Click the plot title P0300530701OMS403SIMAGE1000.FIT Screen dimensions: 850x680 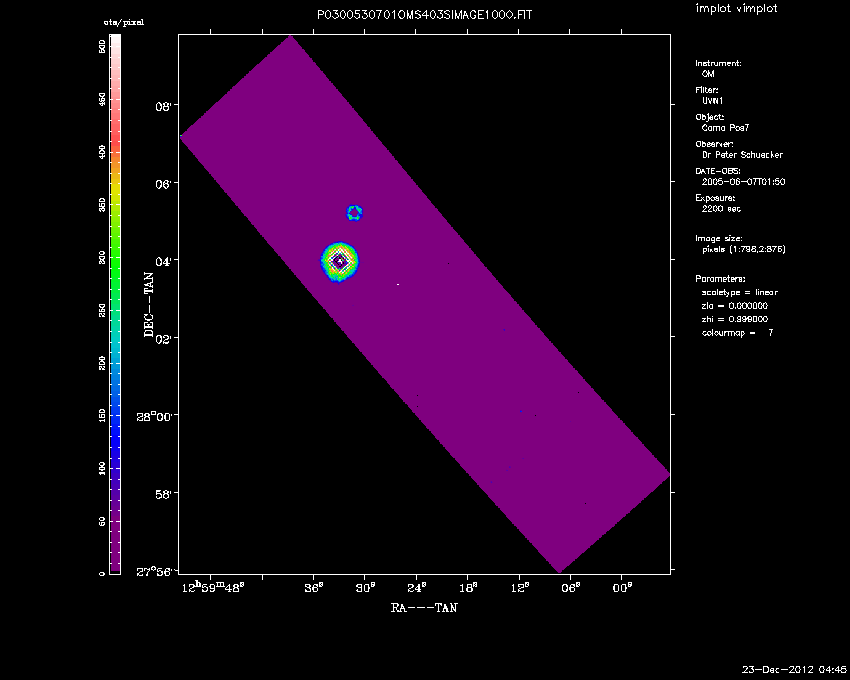coord(424,15)
